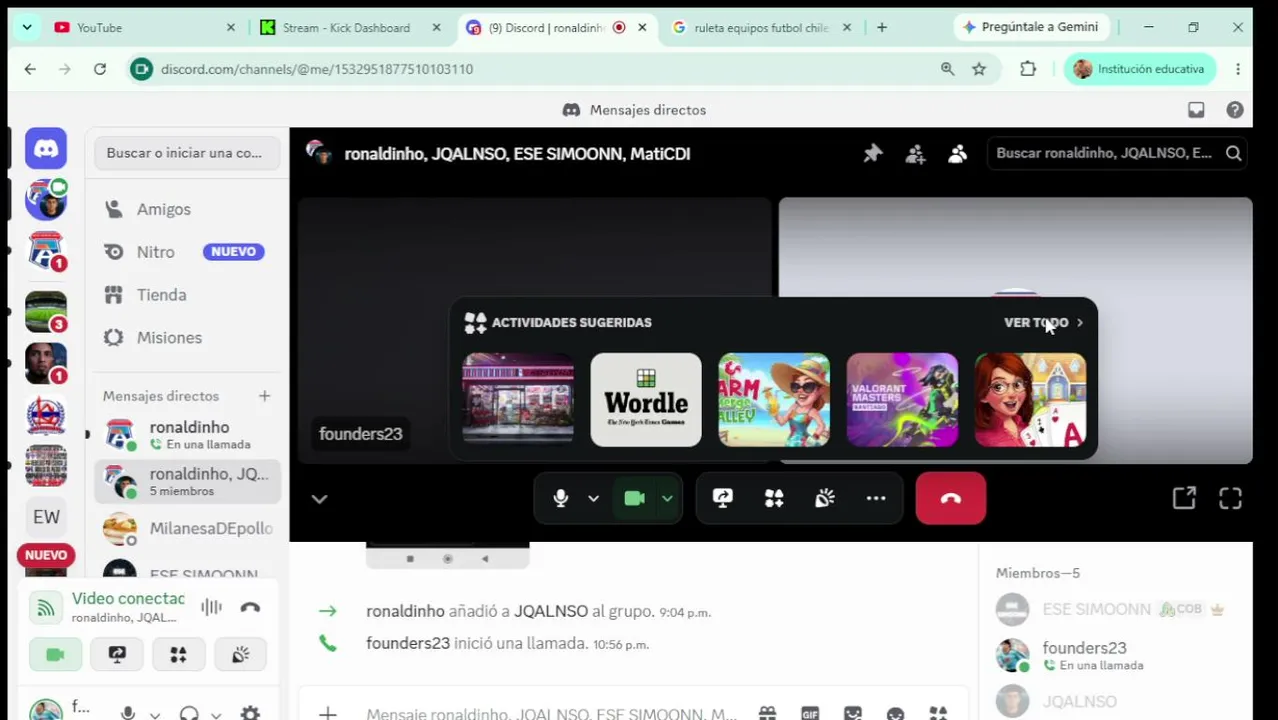This screenshot has width=1278, height=720.
Task: Switch to Stream - Kick Dashboard tab
Action: [350, 28]
